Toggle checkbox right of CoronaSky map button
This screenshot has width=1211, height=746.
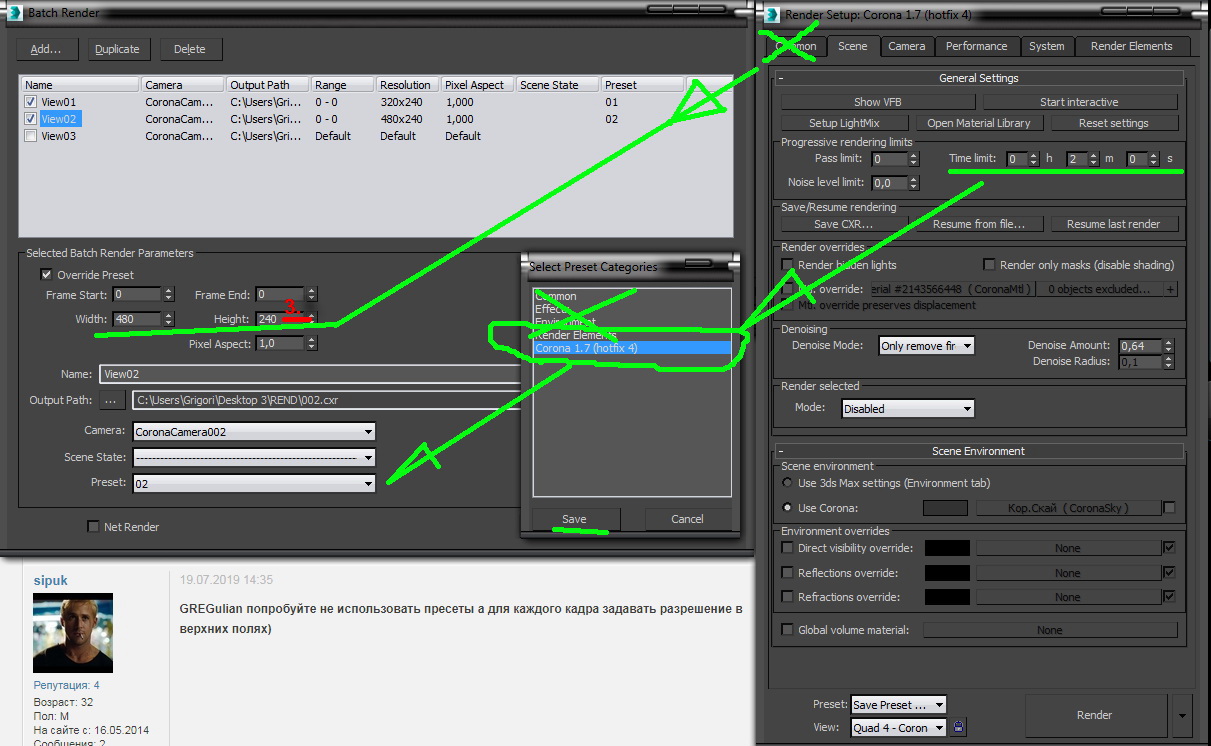(1170, 508)
